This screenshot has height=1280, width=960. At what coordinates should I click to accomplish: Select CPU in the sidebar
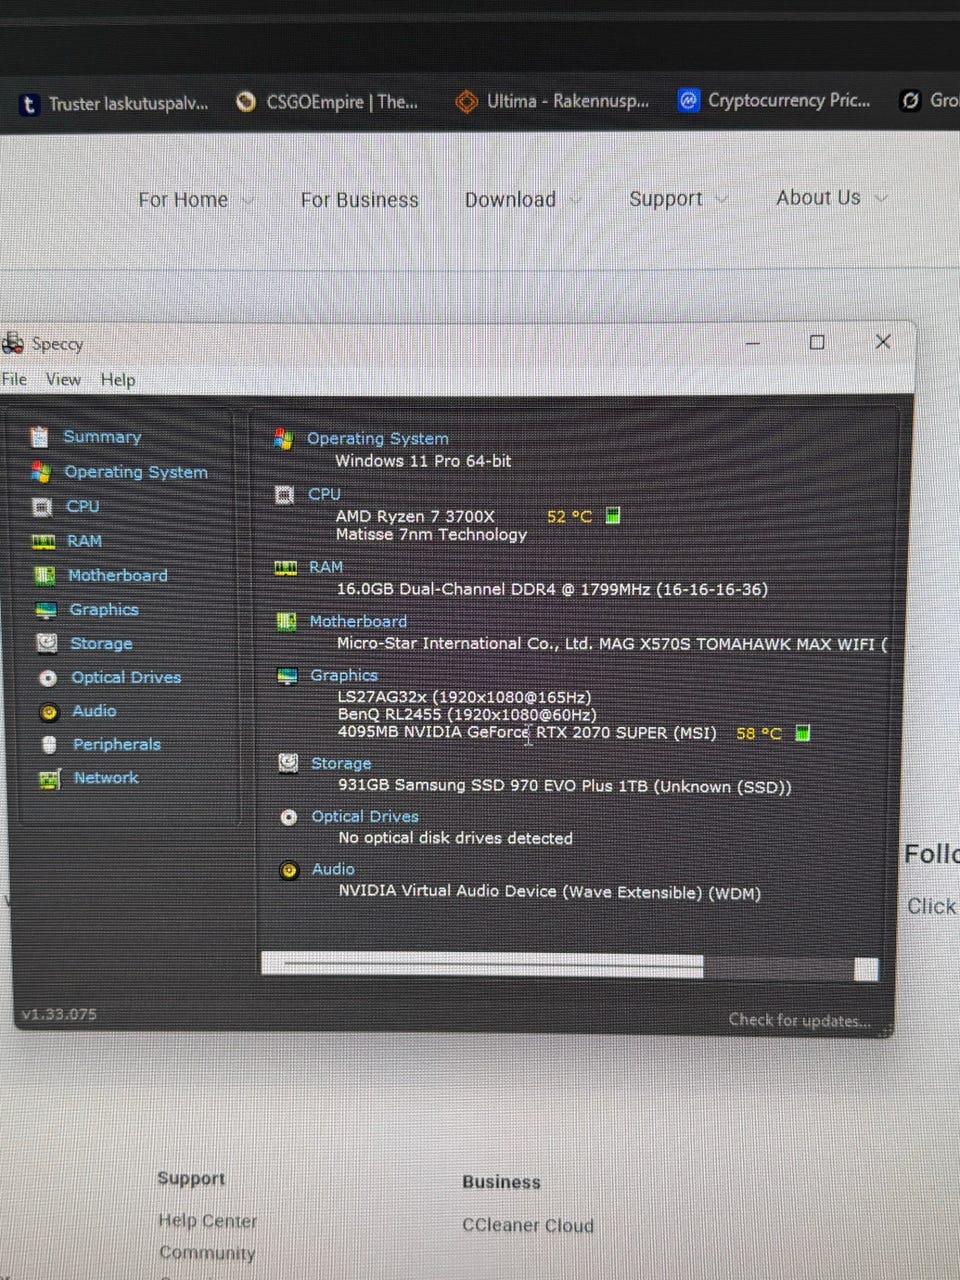(82, 506)
